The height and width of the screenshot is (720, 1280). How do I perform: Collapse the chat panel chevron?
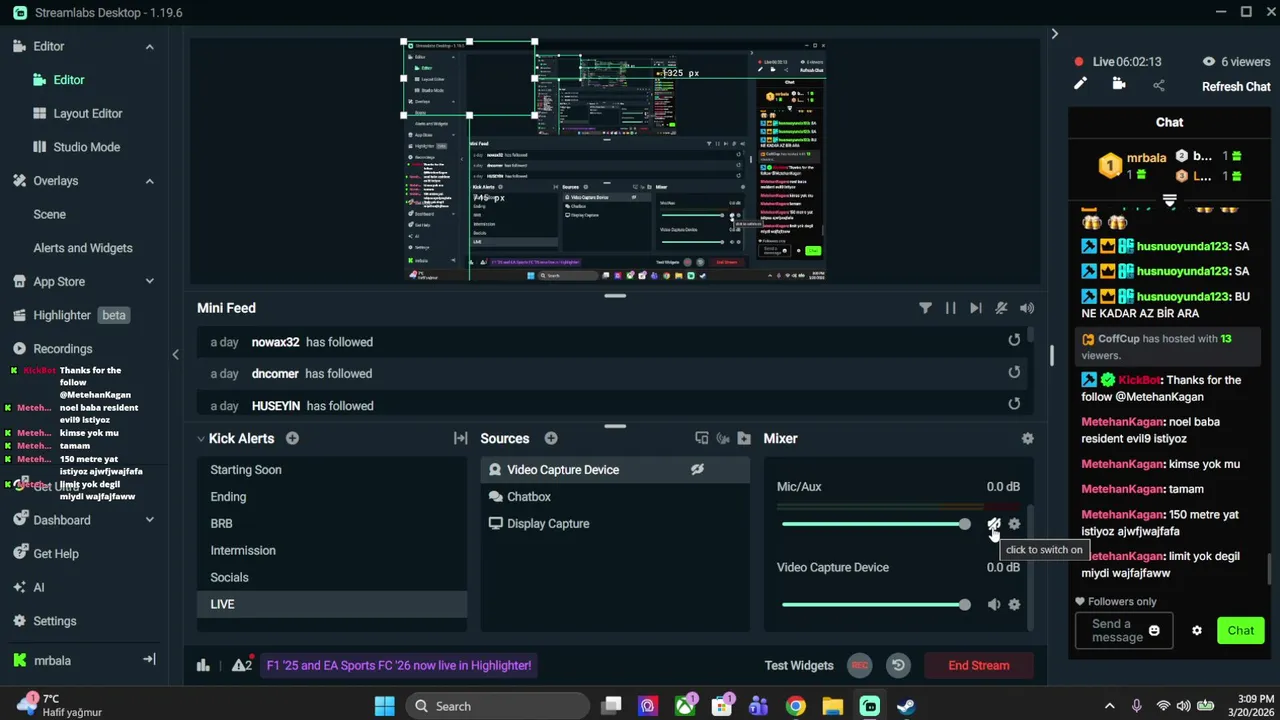click(x=1054, y=34)
